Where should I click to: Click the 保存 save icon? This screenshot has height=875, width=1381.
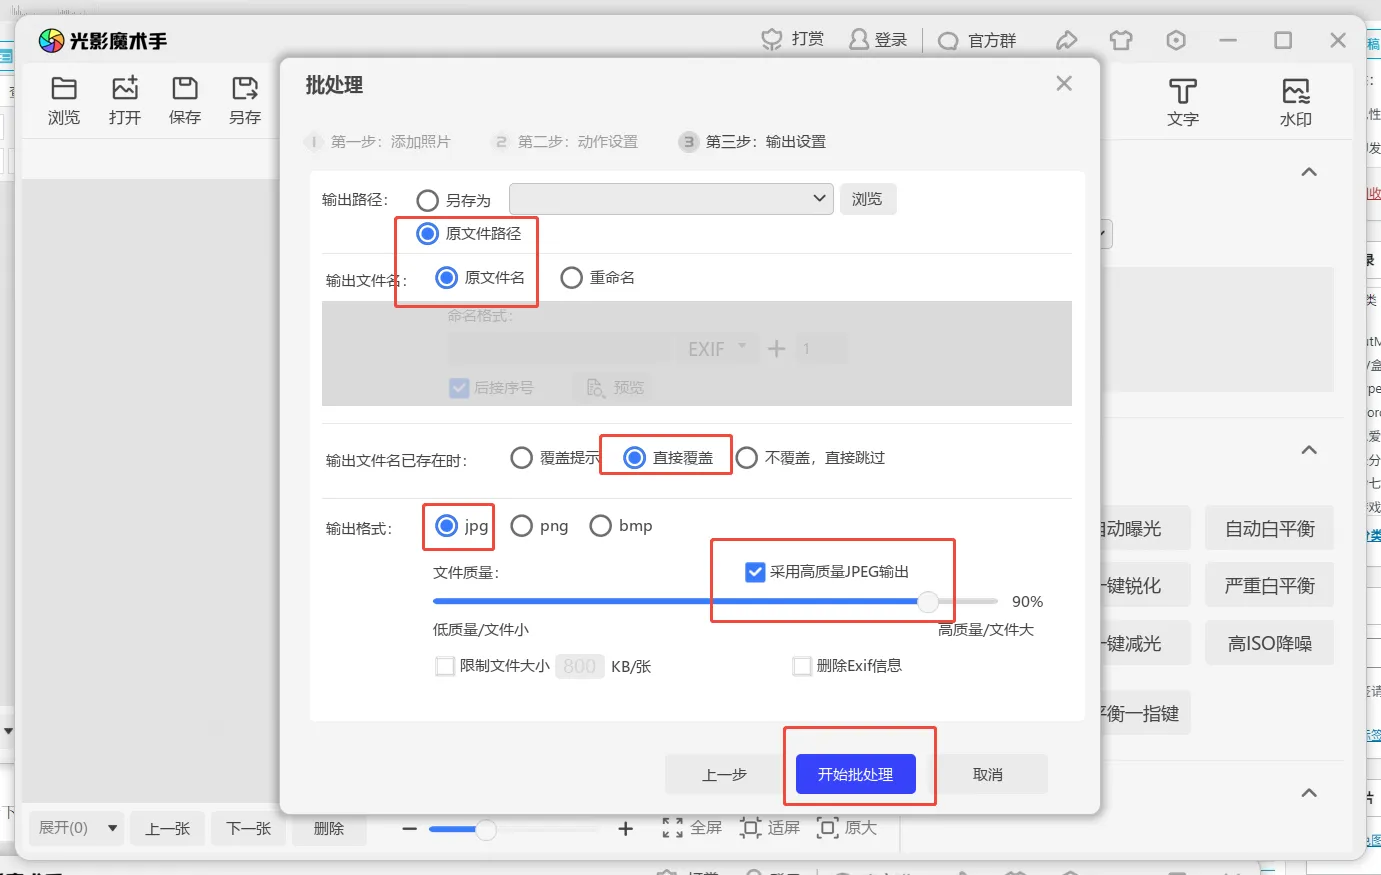[x=185, y=88]
